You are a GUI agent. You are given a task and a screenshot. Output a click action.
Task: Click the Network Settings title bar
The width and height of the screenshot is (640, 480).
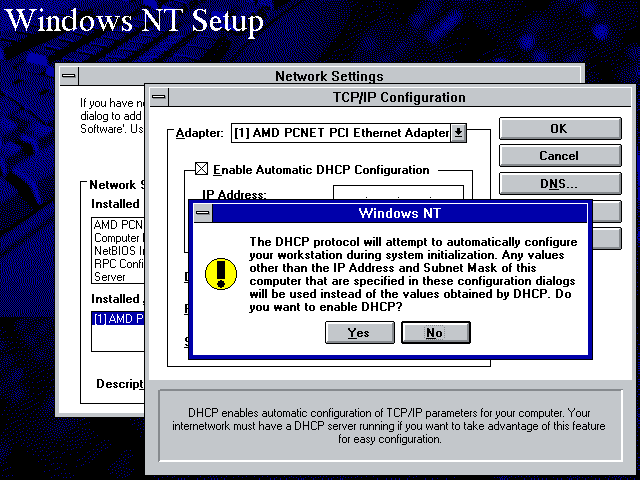[329, 76]
